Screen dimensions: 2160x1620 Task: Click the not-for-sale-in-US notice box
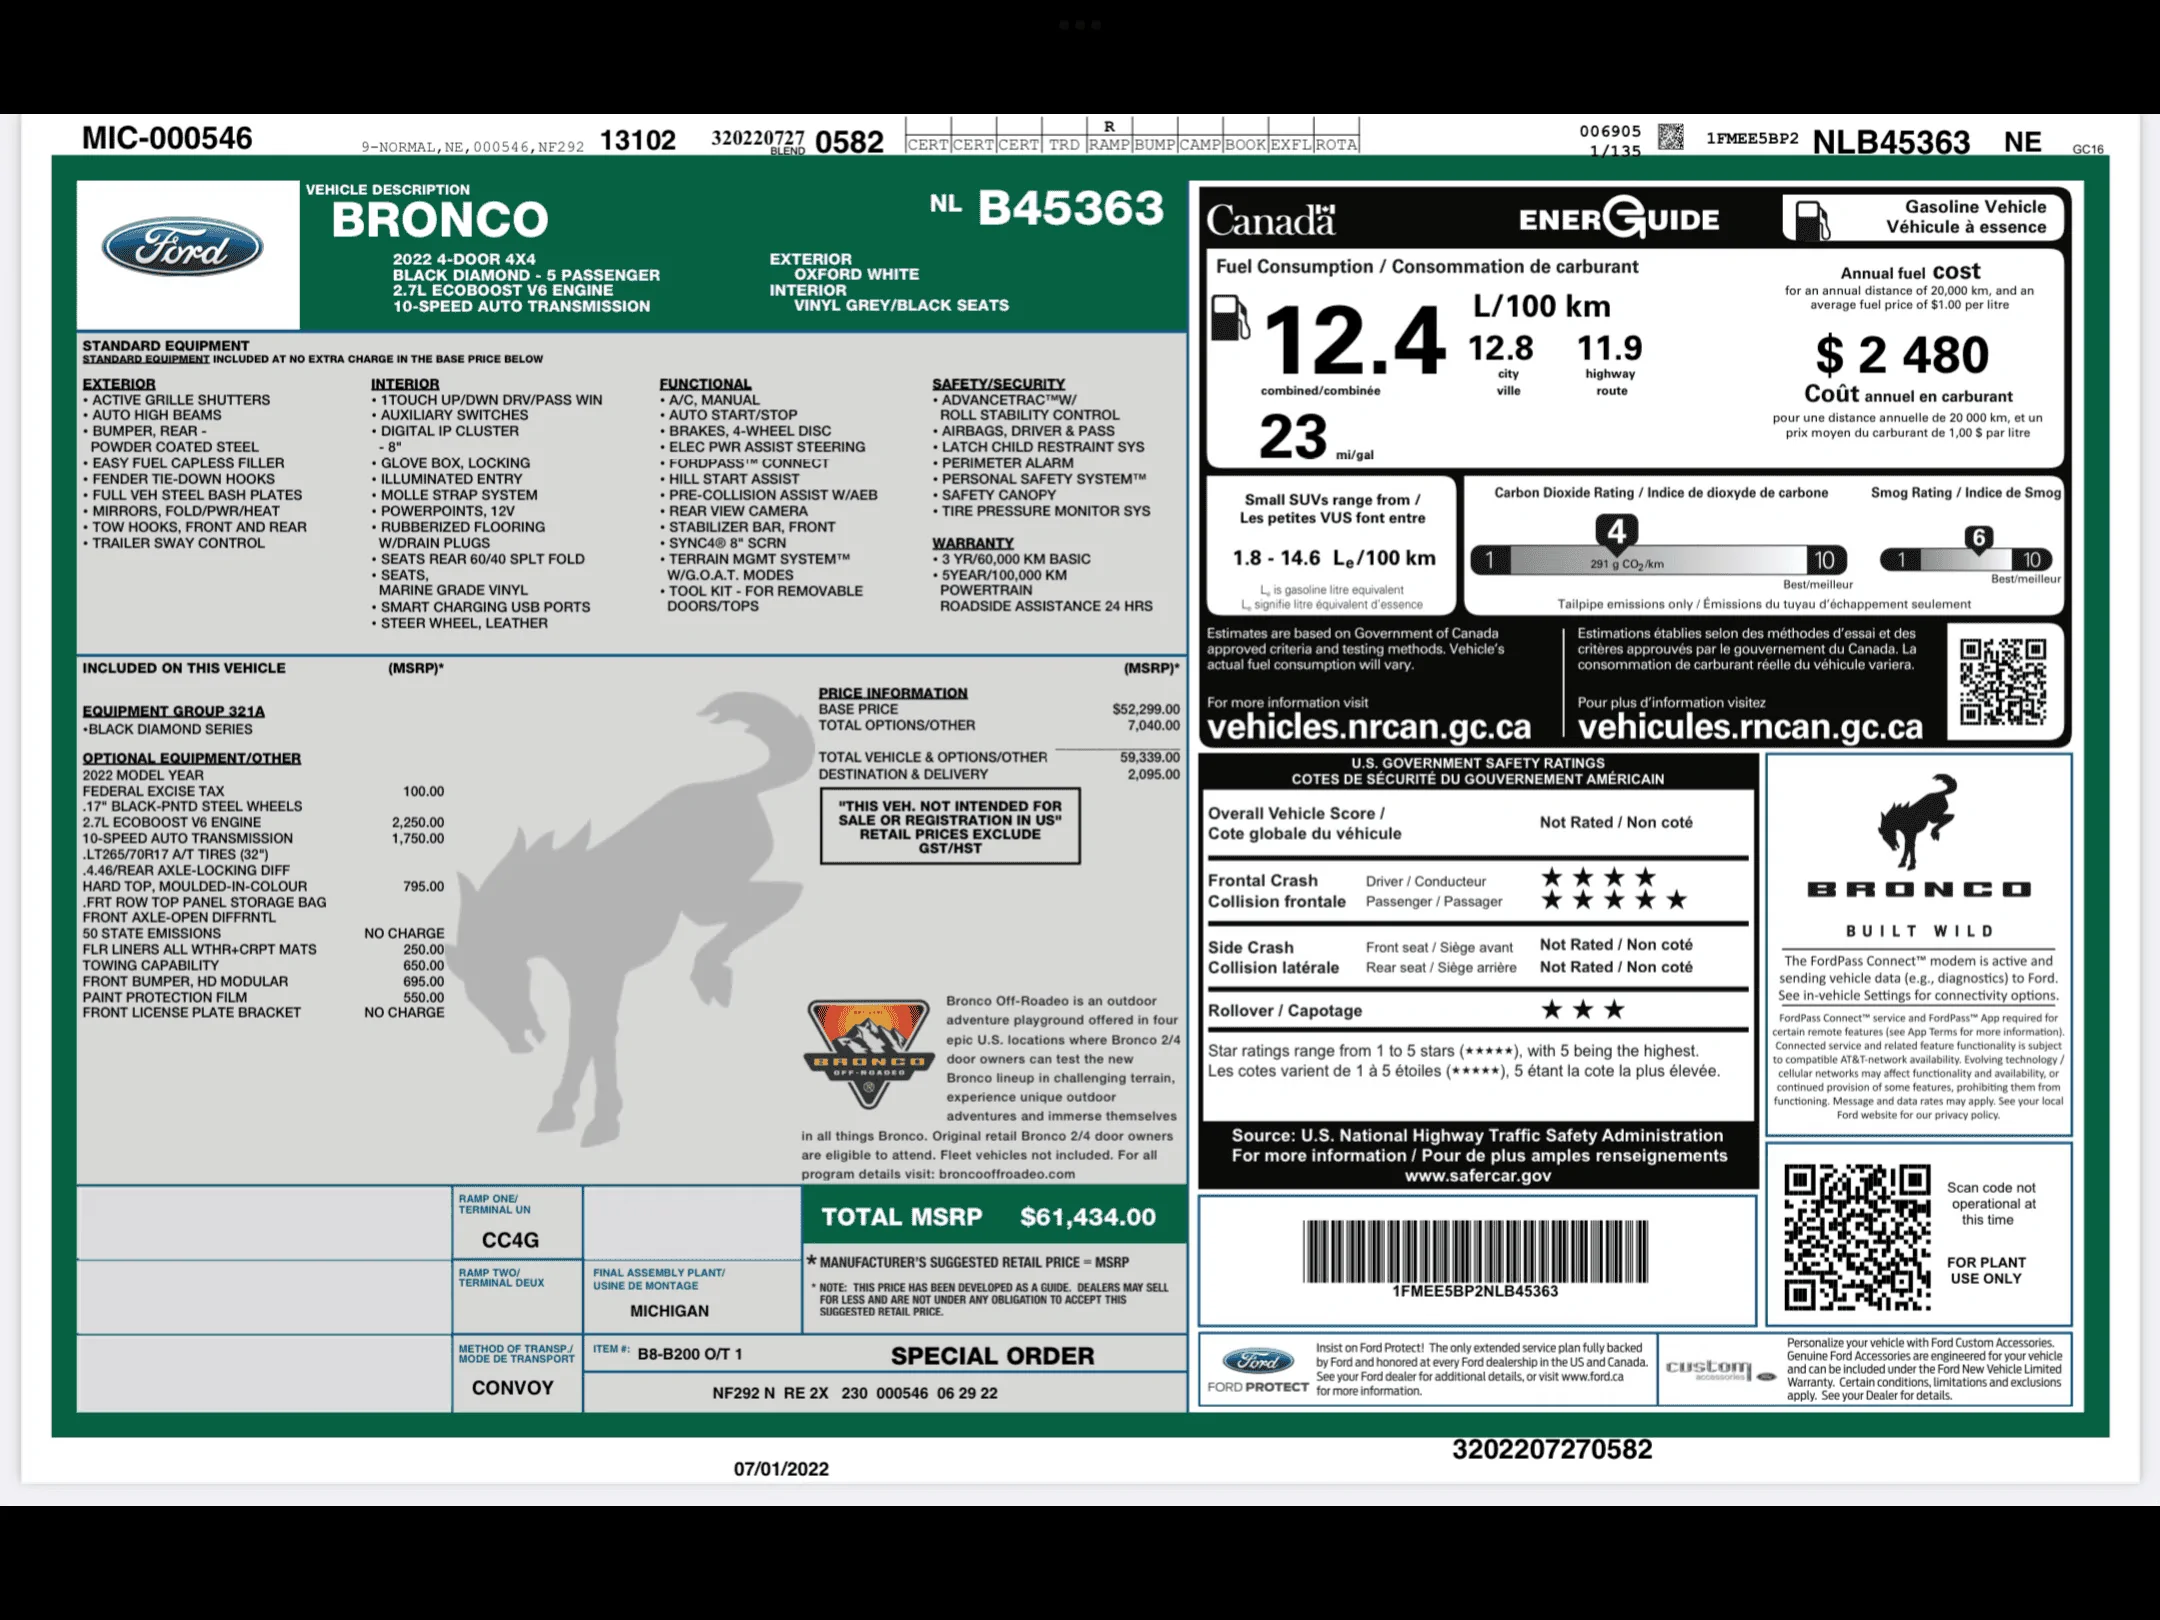950,826
